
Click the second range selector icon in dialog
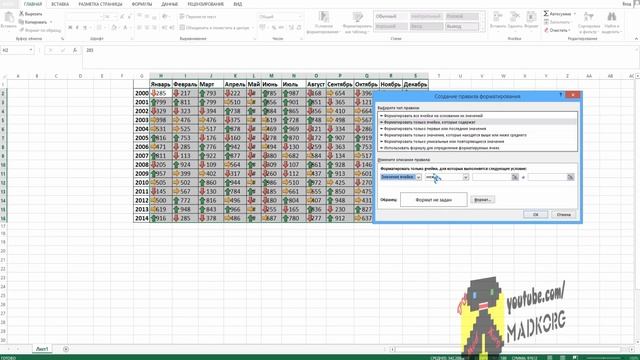click(570, 177)
